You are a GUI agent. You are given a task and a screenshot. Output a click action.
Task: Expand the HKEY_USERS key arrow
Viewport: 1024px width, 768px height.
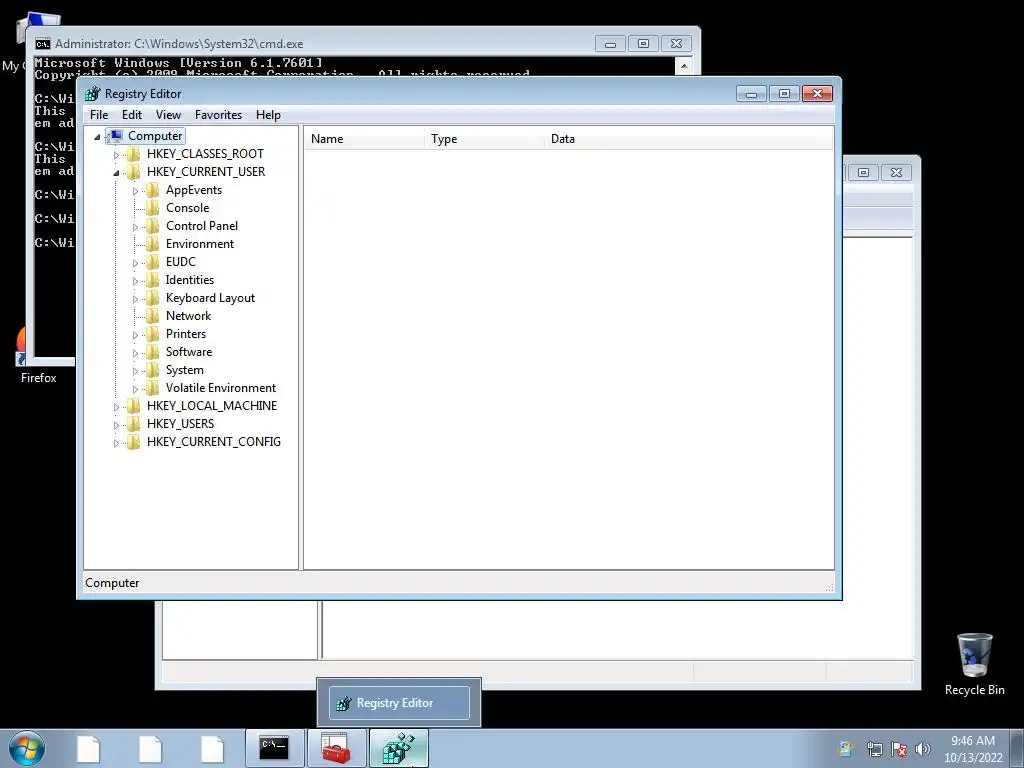point(116,424)
